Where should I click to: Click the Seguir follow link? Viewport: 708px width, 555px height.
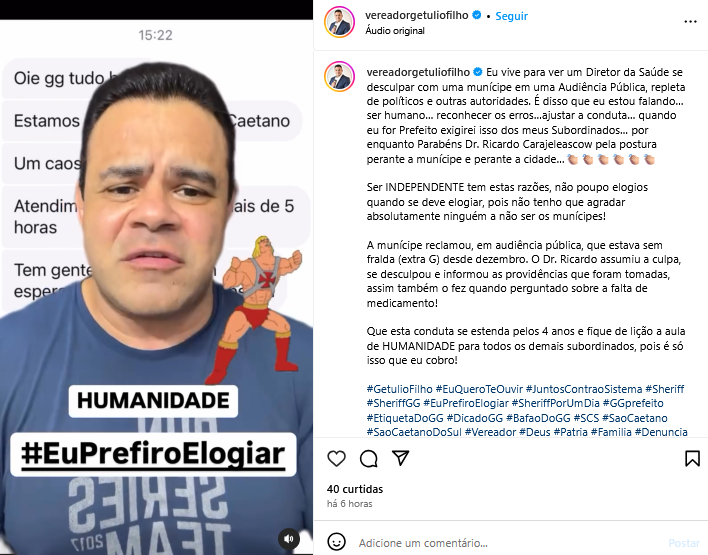click(x=511, y=16)
